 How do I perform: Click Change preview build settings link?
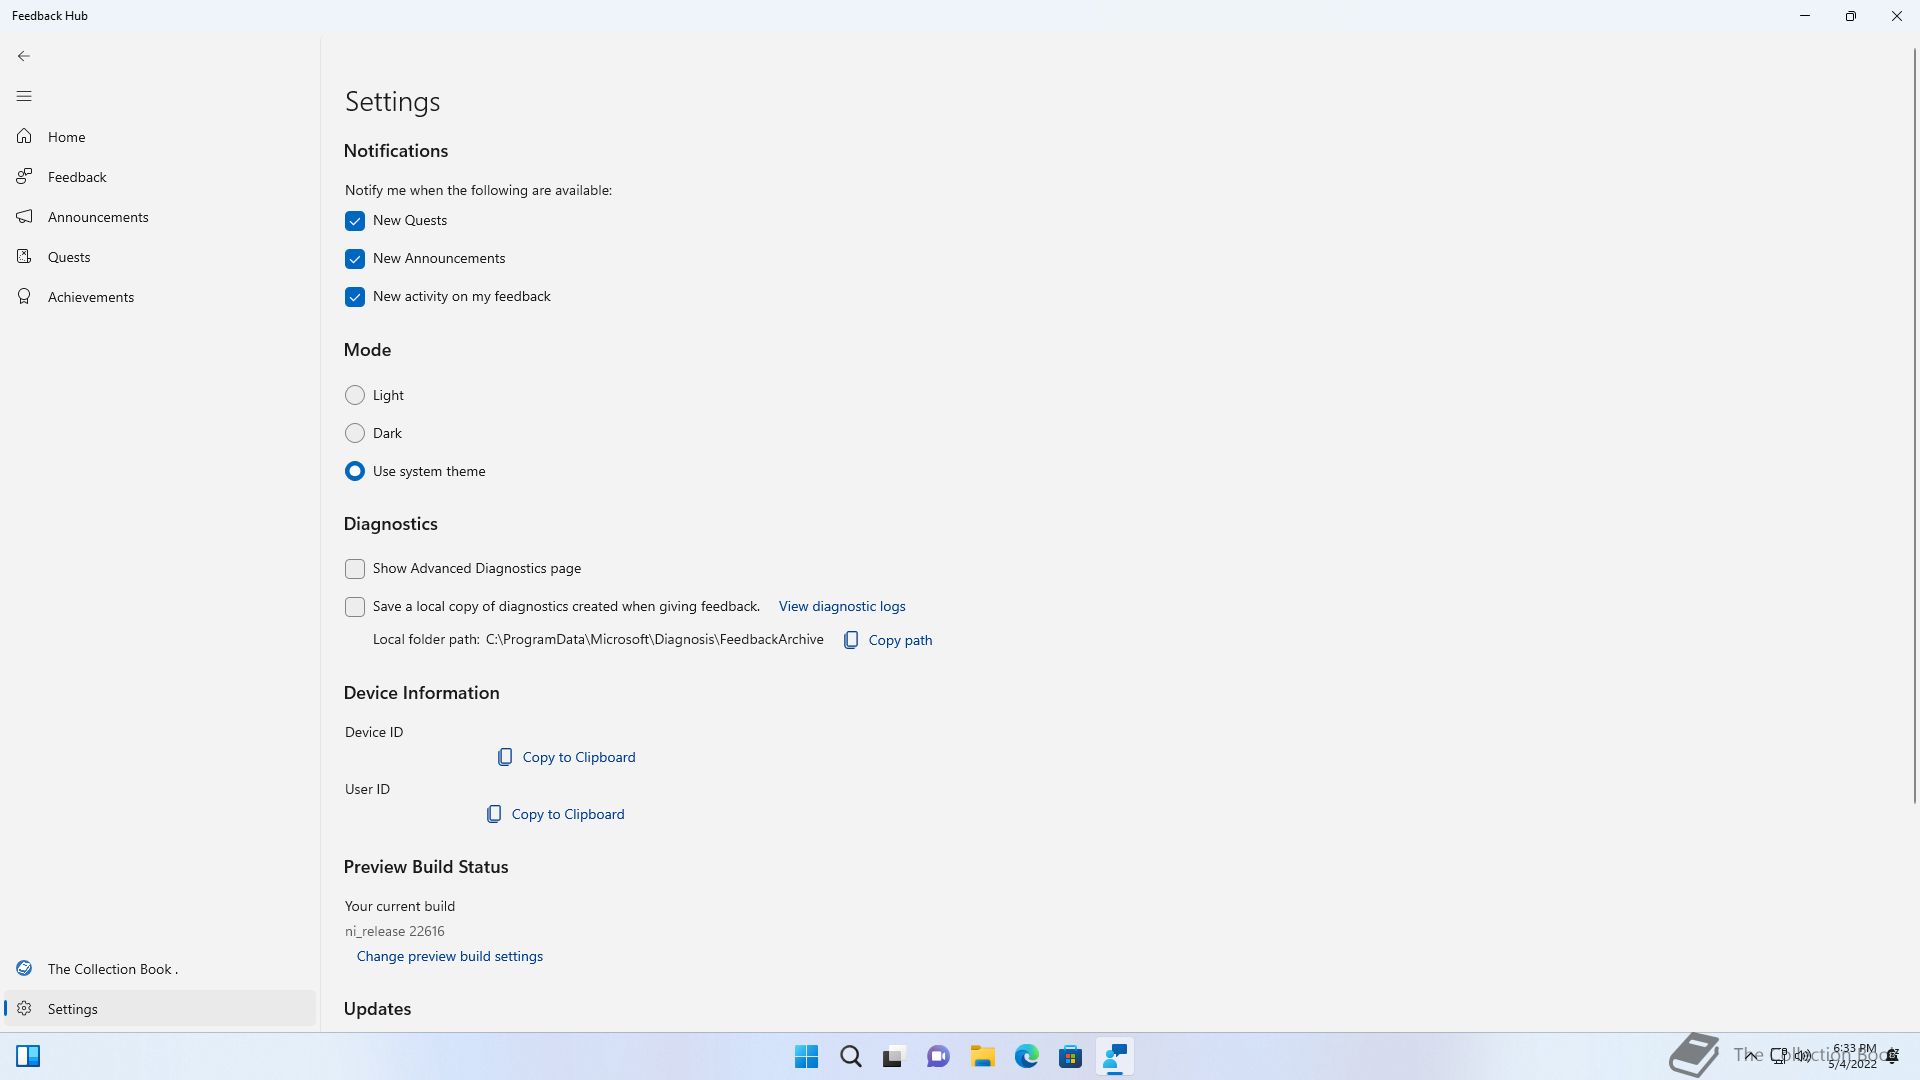[x=450, y=956]
